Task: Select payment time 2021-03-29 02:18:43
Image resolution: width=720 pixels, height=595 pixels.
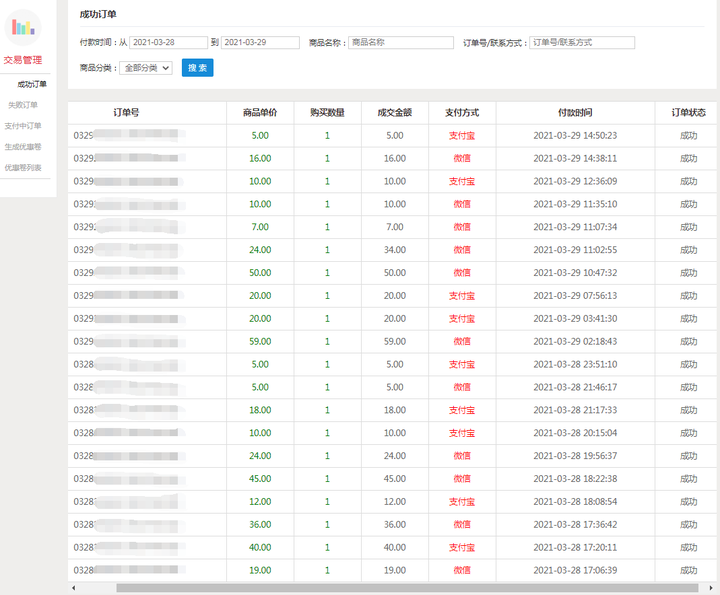Action: (x=575, y=342)
